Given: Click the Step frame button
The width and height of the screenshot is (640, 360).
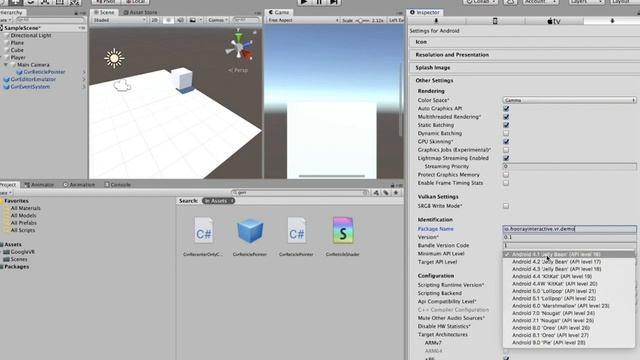Looking at the screenshot, I should (334, 2).
